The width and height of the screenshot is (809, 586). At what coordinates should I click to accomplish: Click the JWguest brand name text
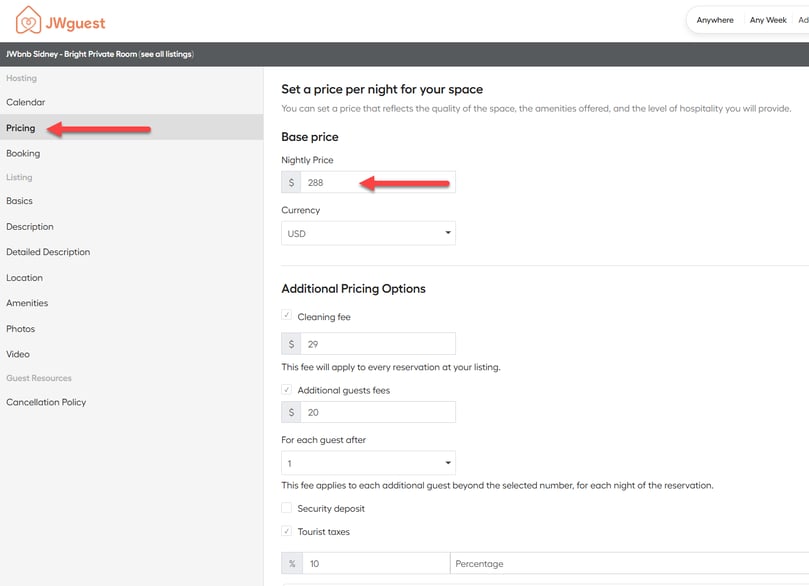point(75,23)
